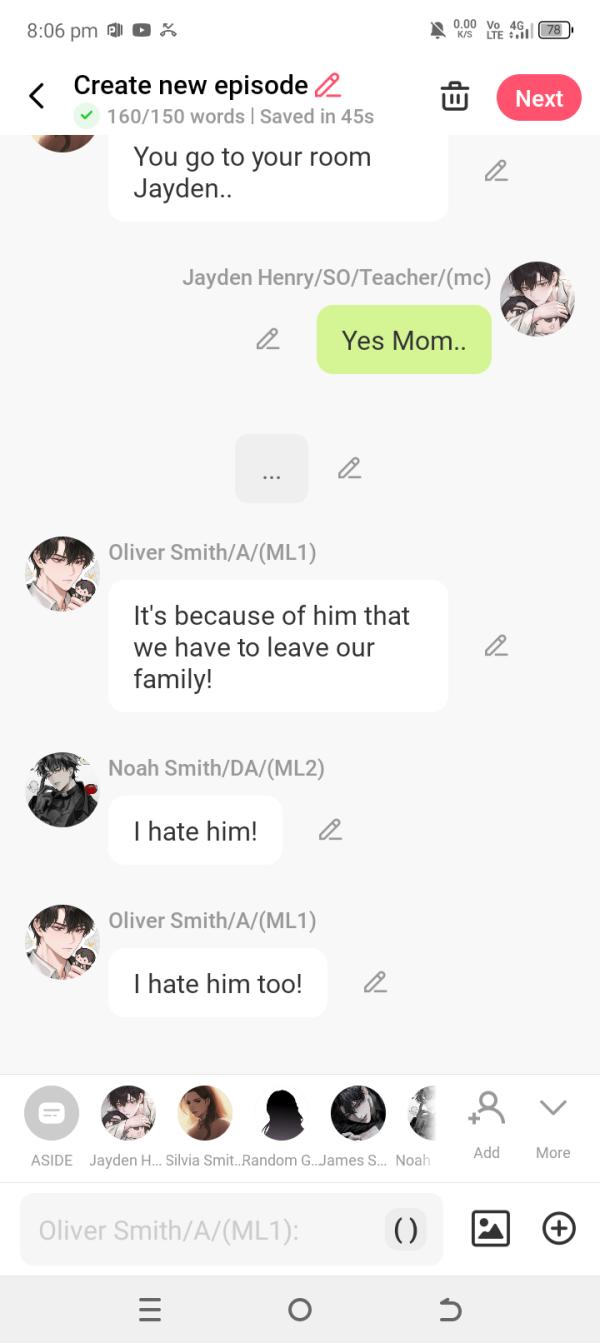Screen dimensions: 600x1343
Task: Select the James S... character avatar
Action: [x=358, y=1126]
